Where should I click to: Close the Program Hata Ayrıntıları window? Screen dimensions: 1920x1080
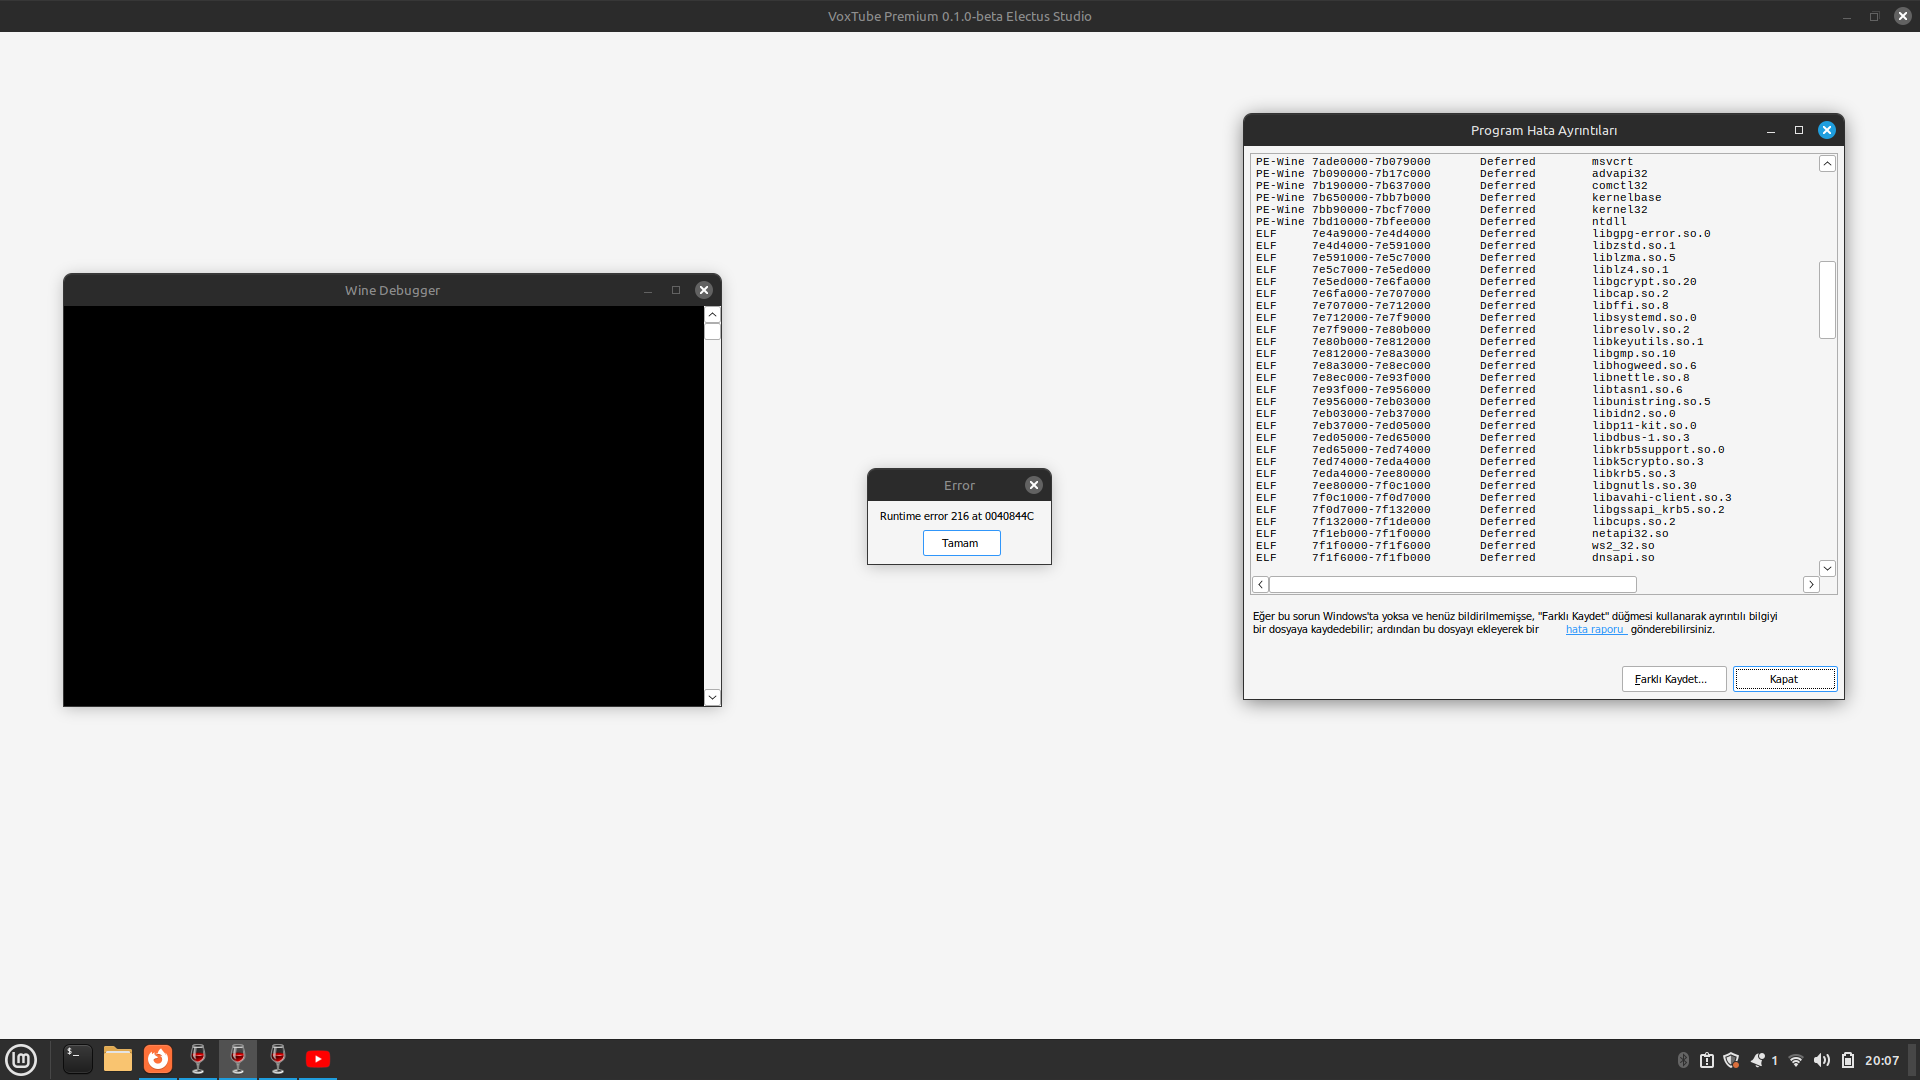[x=1827, y=130]
